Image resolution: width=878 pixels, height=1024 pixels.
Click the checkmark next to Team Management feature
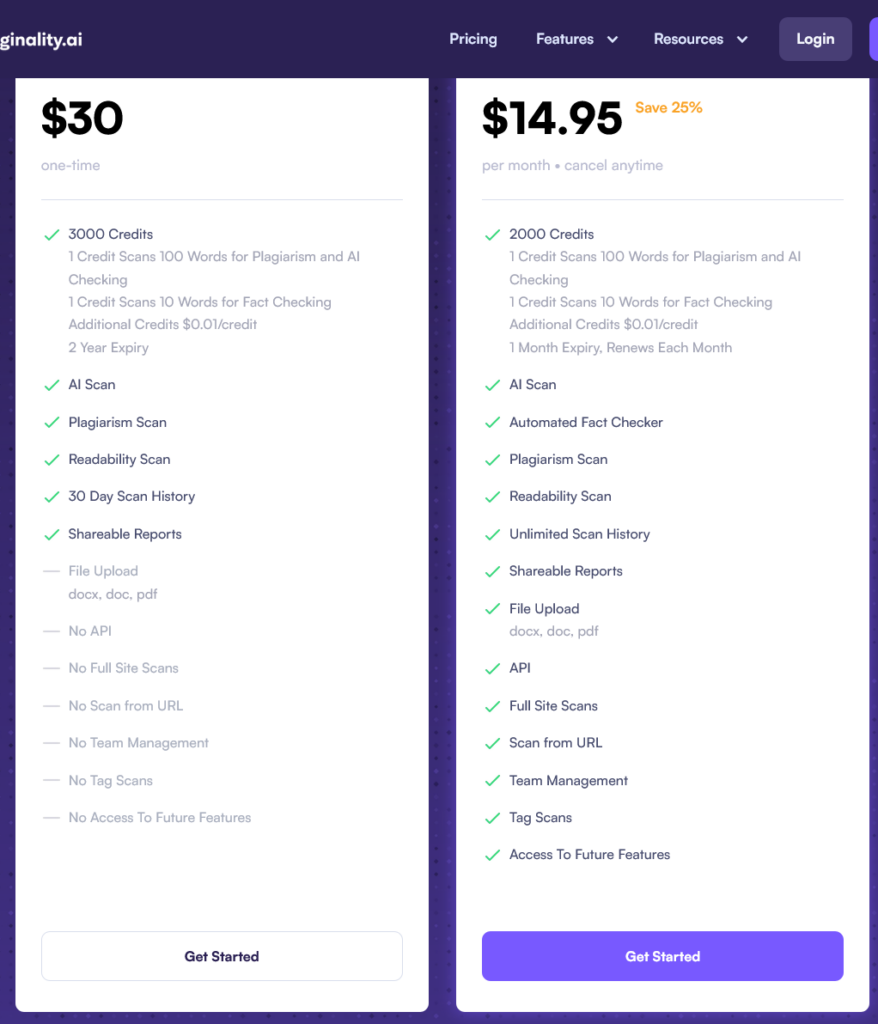point(492,780)
